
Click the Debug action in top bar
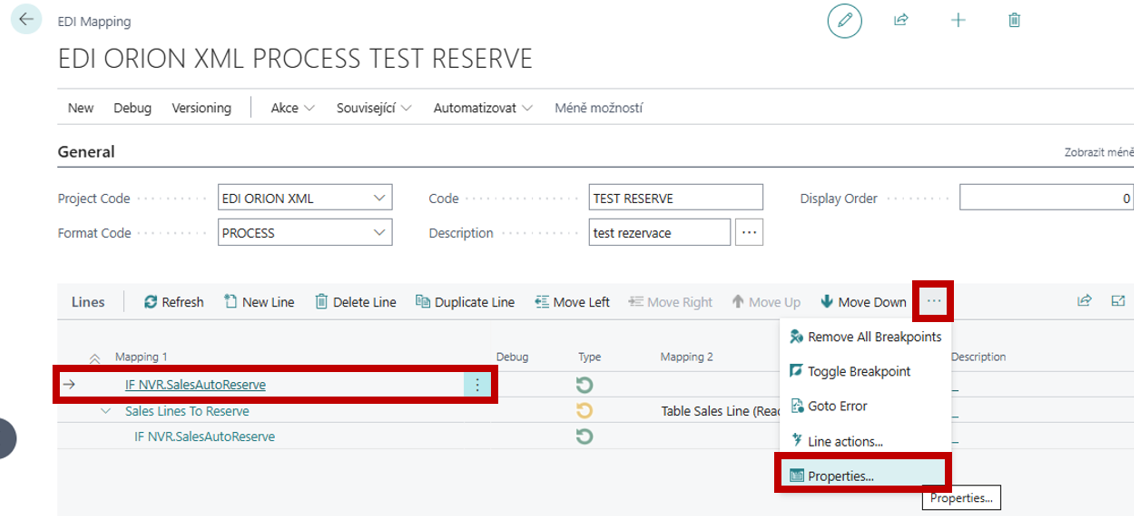click(132, 108)
